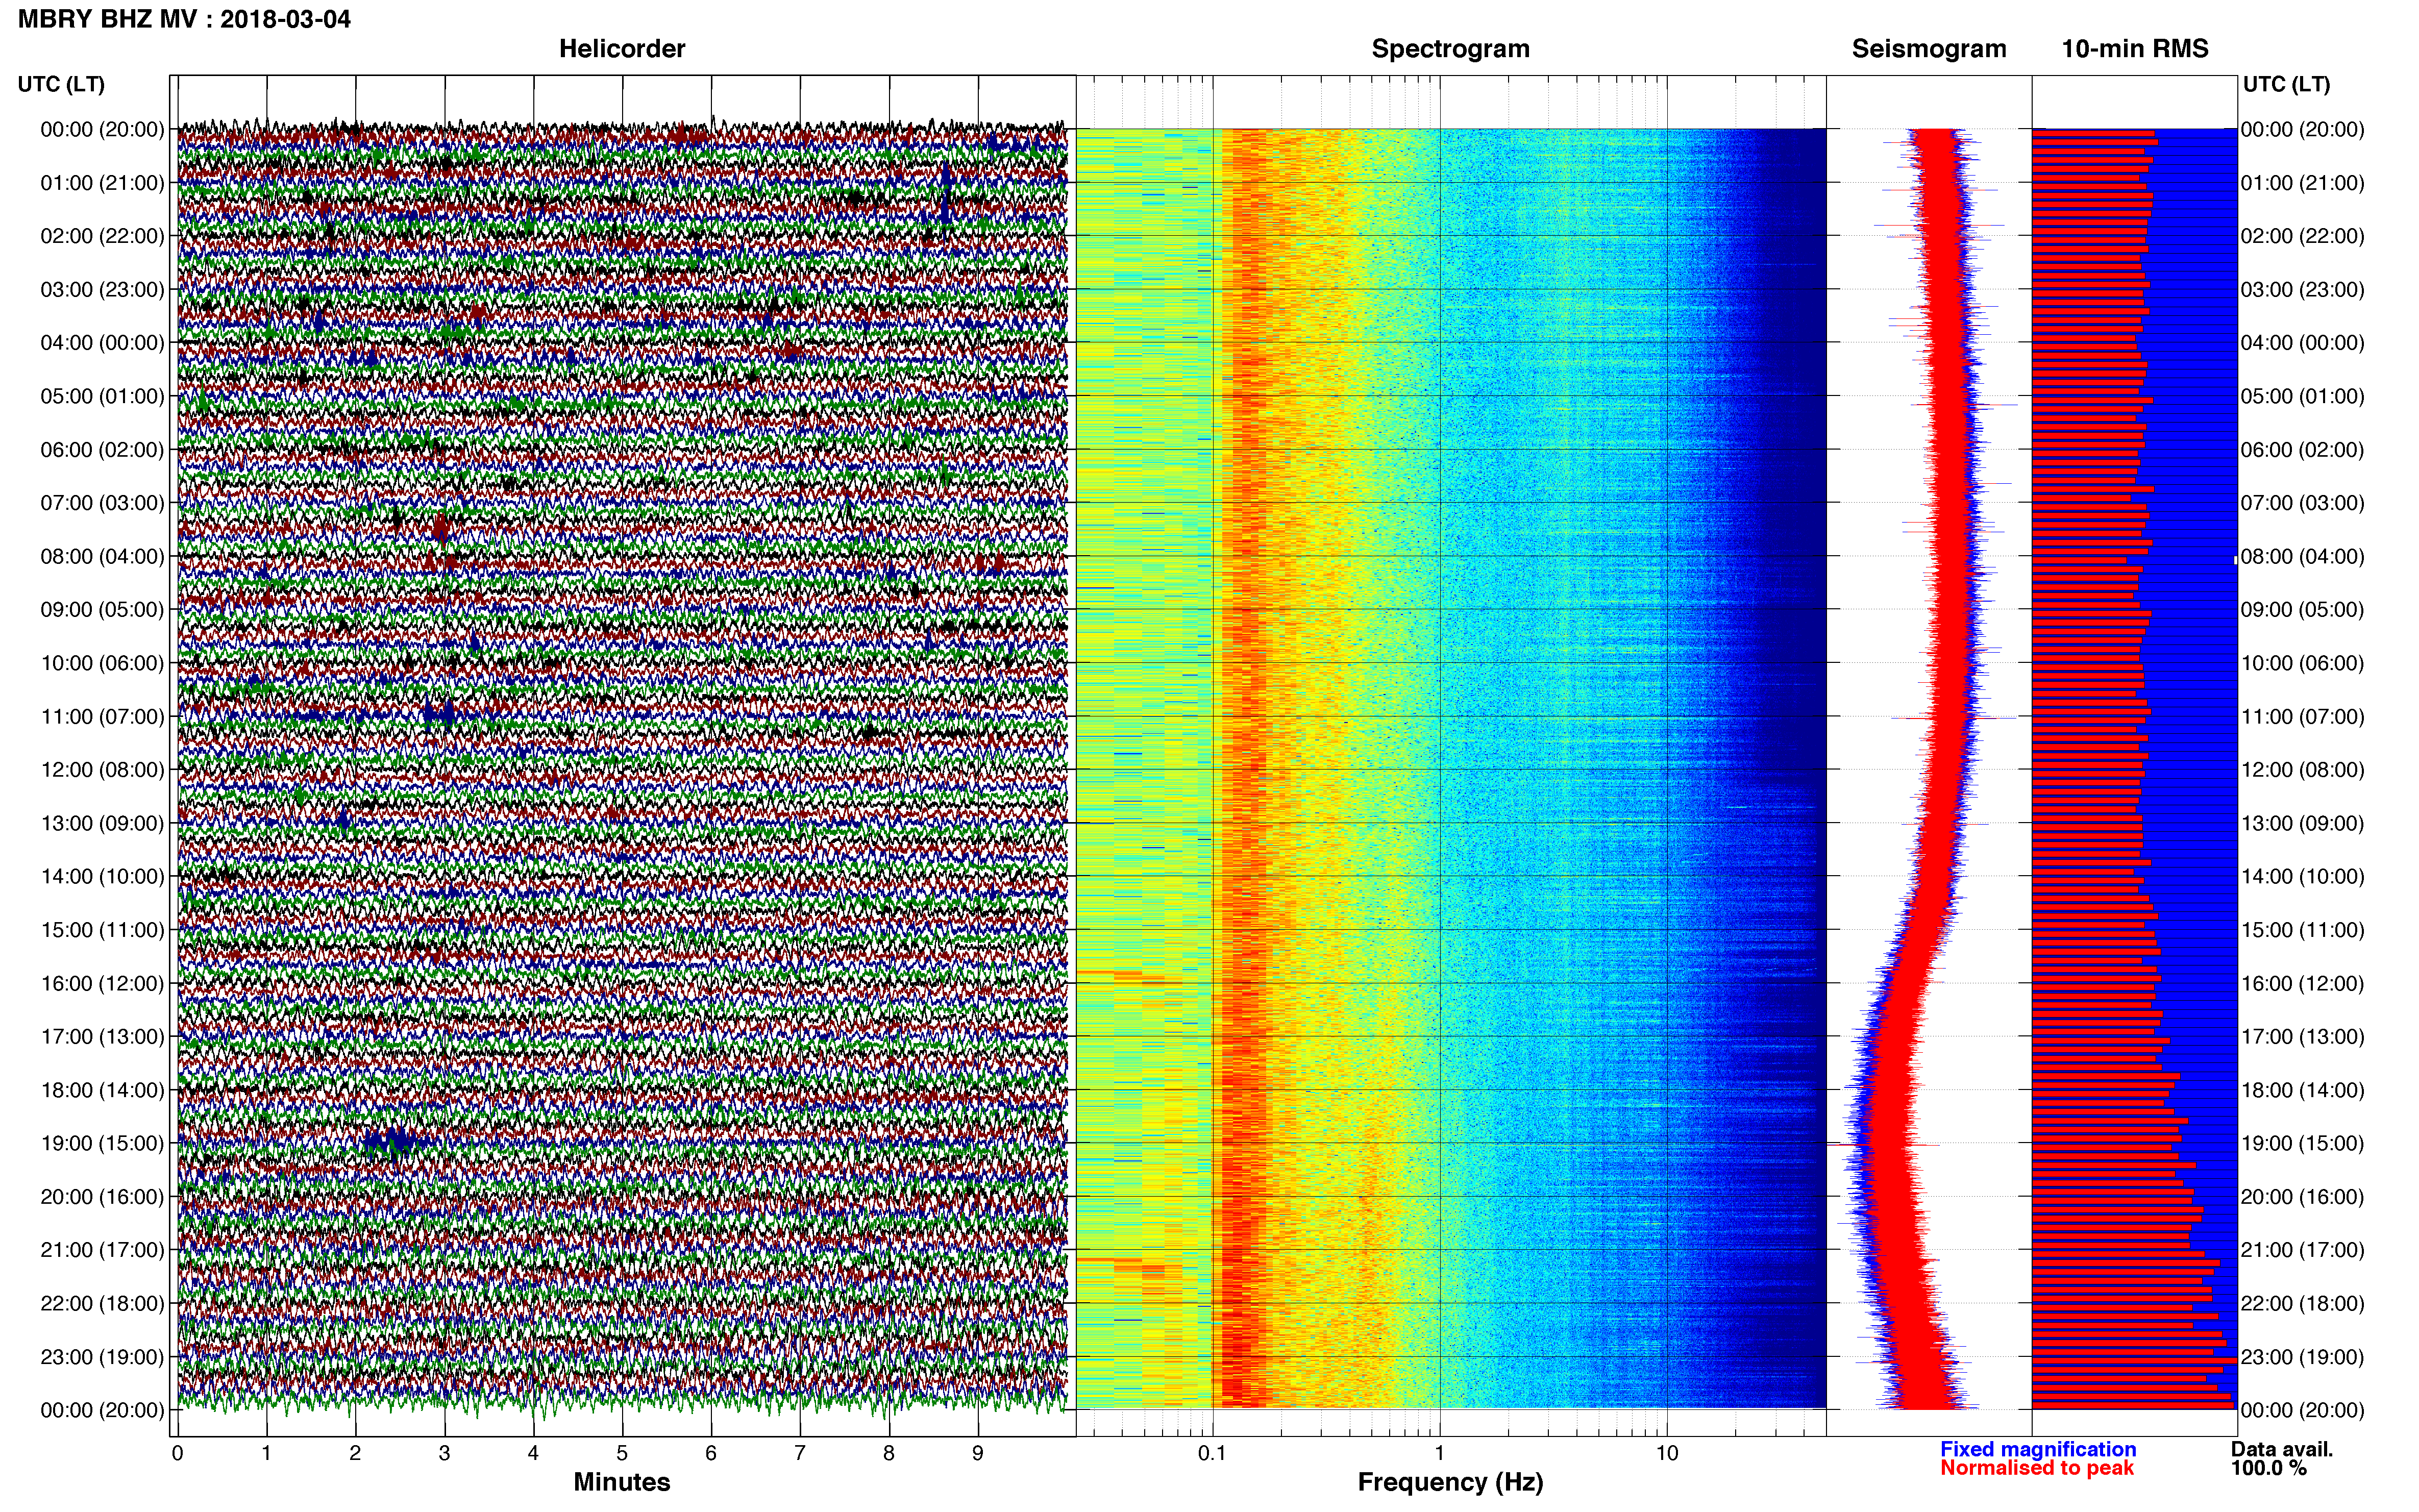The image size is (2419, 1512).
Task: Click the '10-min RMS' panel heading
Action: point(2135,49)
